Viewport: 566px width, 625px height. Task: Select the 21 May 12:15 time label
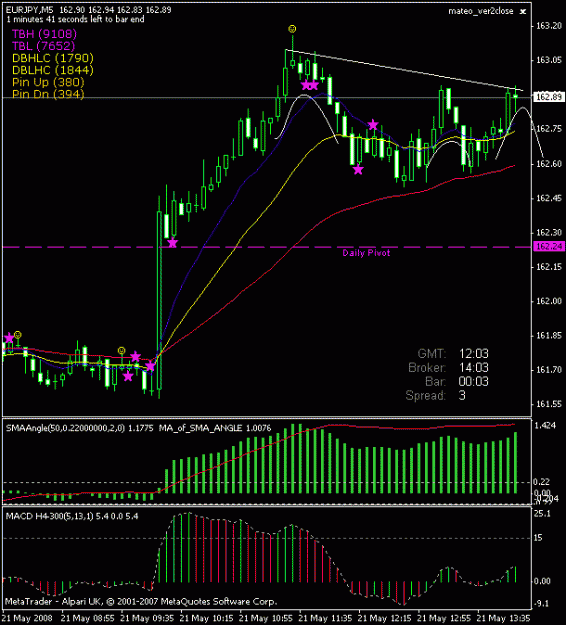point(385,618)
